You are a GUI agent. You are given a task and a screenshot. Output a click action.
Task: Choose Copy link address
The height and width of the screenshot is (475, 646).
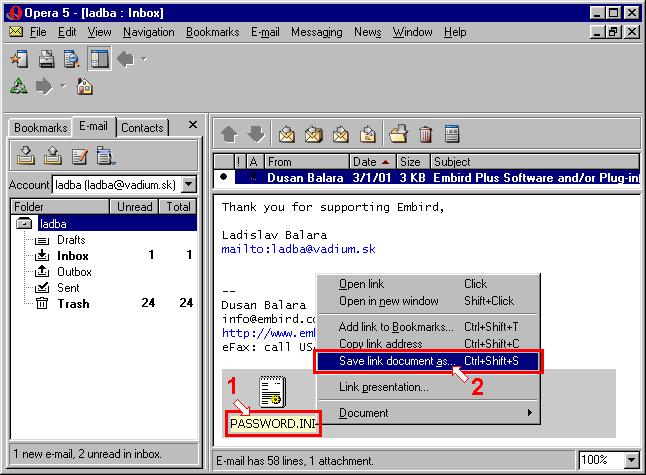pyautogui.click(x=428, y=344)
